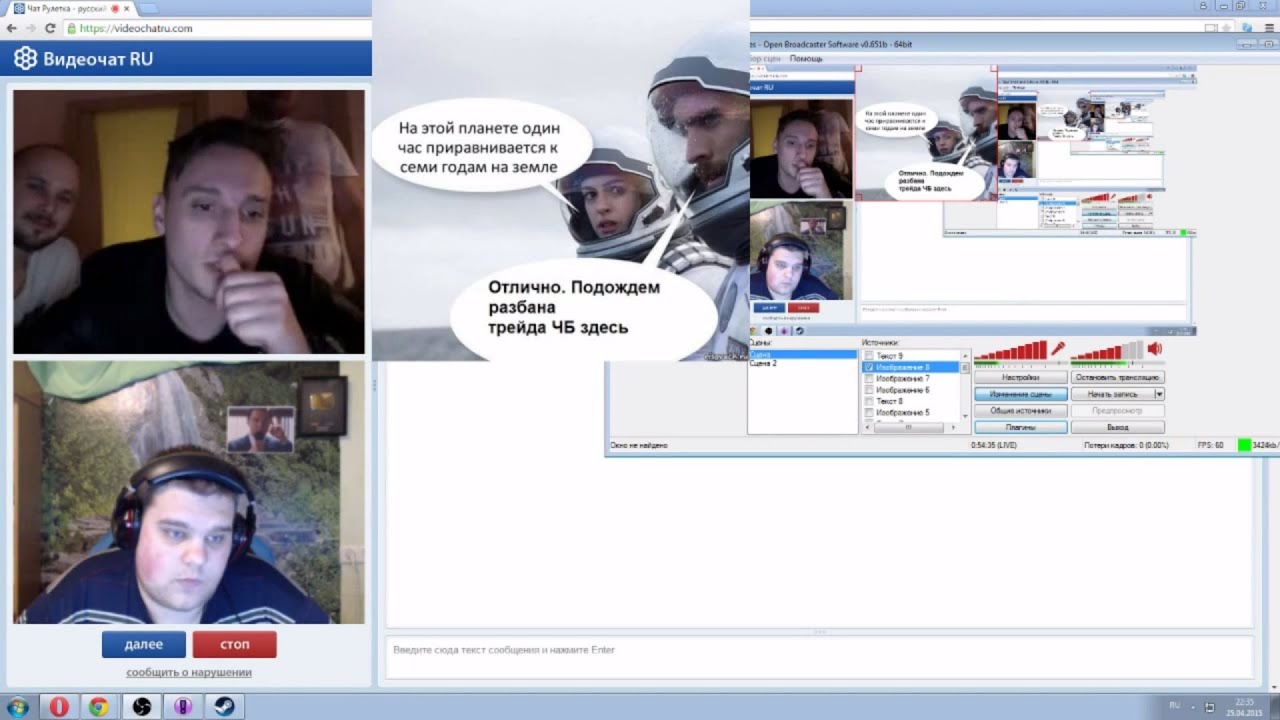
Task: Click the сообщить о нарушении link
Action: pyautogui.click(x=189, y=672)
